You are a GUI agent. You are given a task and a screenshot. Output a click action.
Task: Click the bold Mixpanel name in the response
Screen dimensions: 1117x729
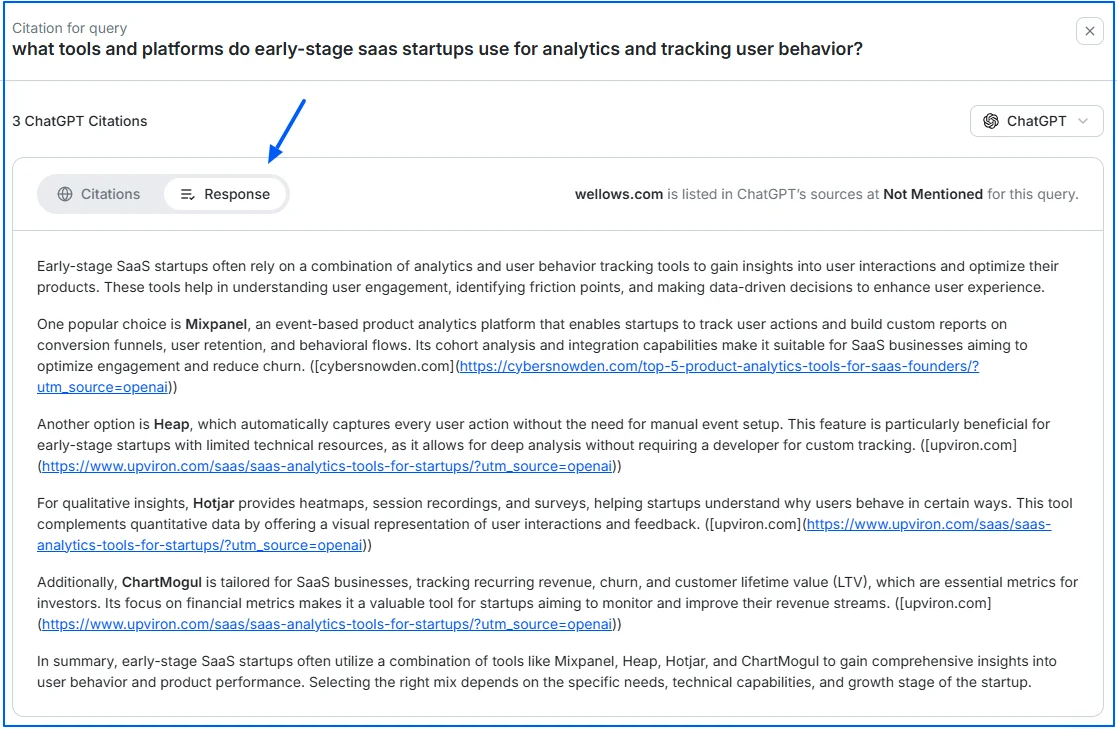click(x=215, y=325)
